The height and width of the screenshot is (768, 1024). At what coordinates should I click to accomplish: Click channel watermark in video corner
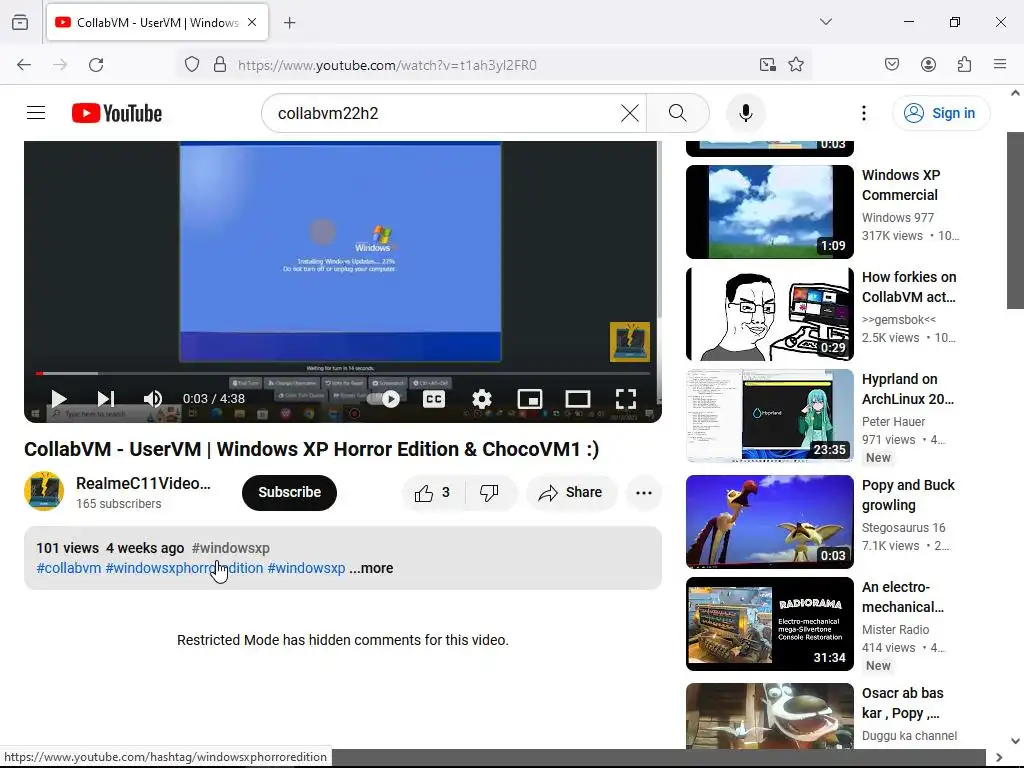[630, 342]
